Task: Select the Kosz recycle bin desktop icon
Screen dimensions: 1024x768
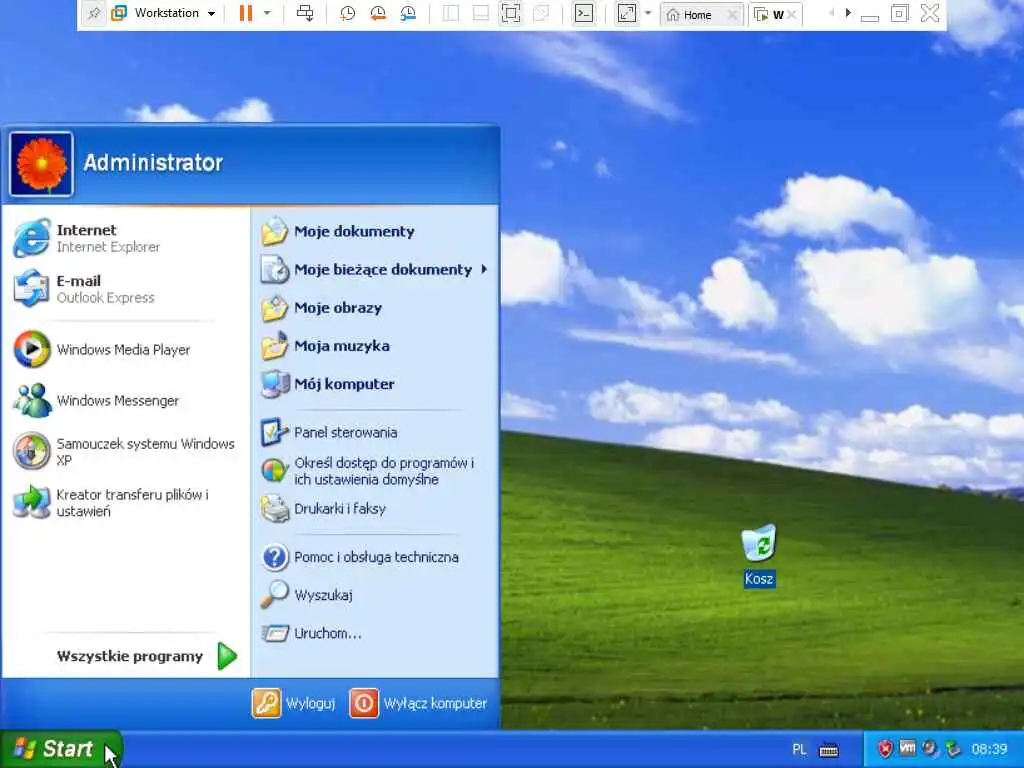Action: pyautogui.click(x=759, y=556)
